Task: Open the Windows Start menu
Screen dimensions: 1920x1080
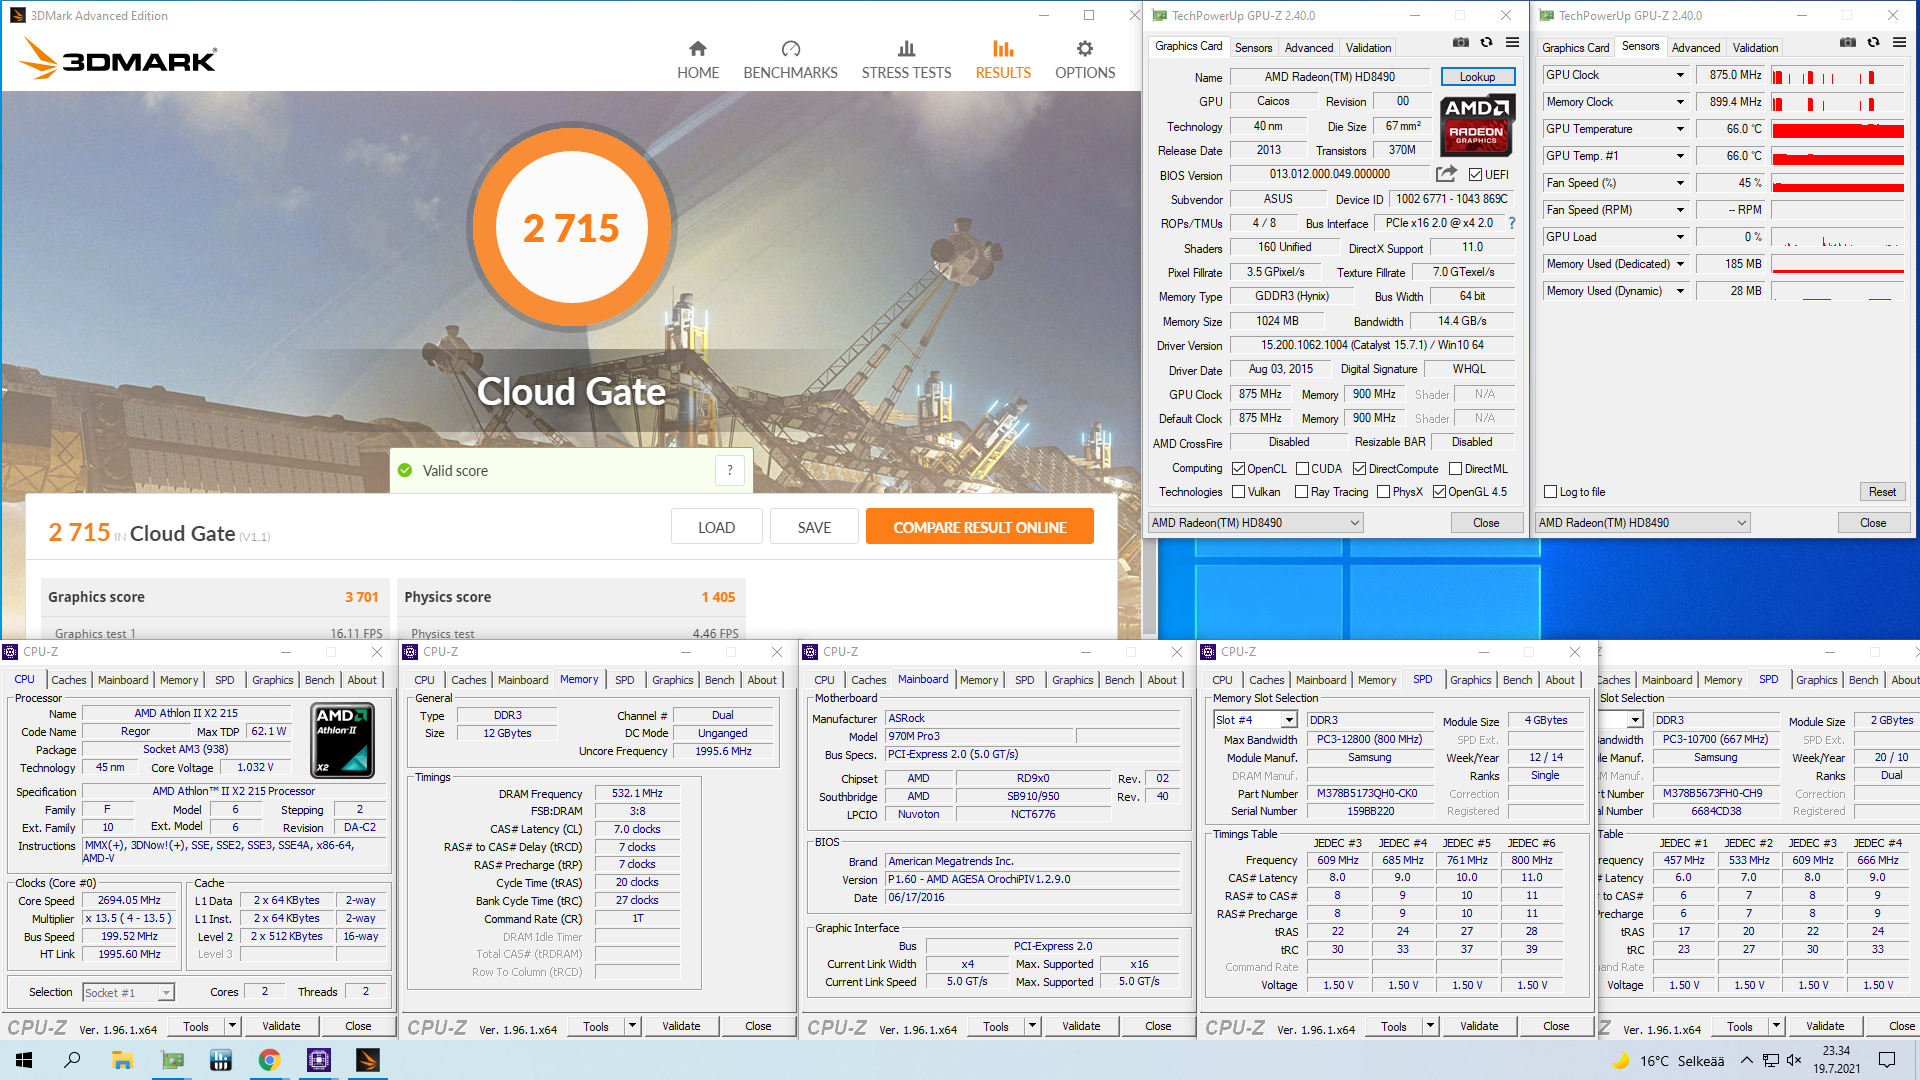Action: (24, 1060)
